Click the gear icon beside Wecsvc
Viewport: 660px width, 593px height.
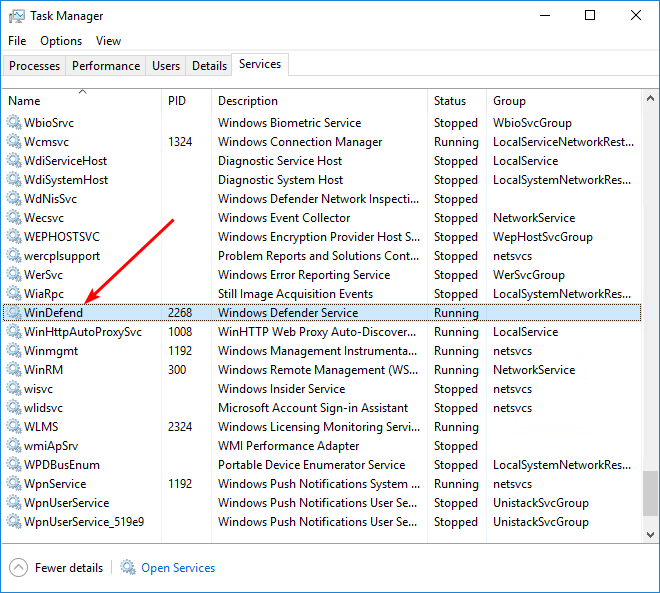click(14, 218)
